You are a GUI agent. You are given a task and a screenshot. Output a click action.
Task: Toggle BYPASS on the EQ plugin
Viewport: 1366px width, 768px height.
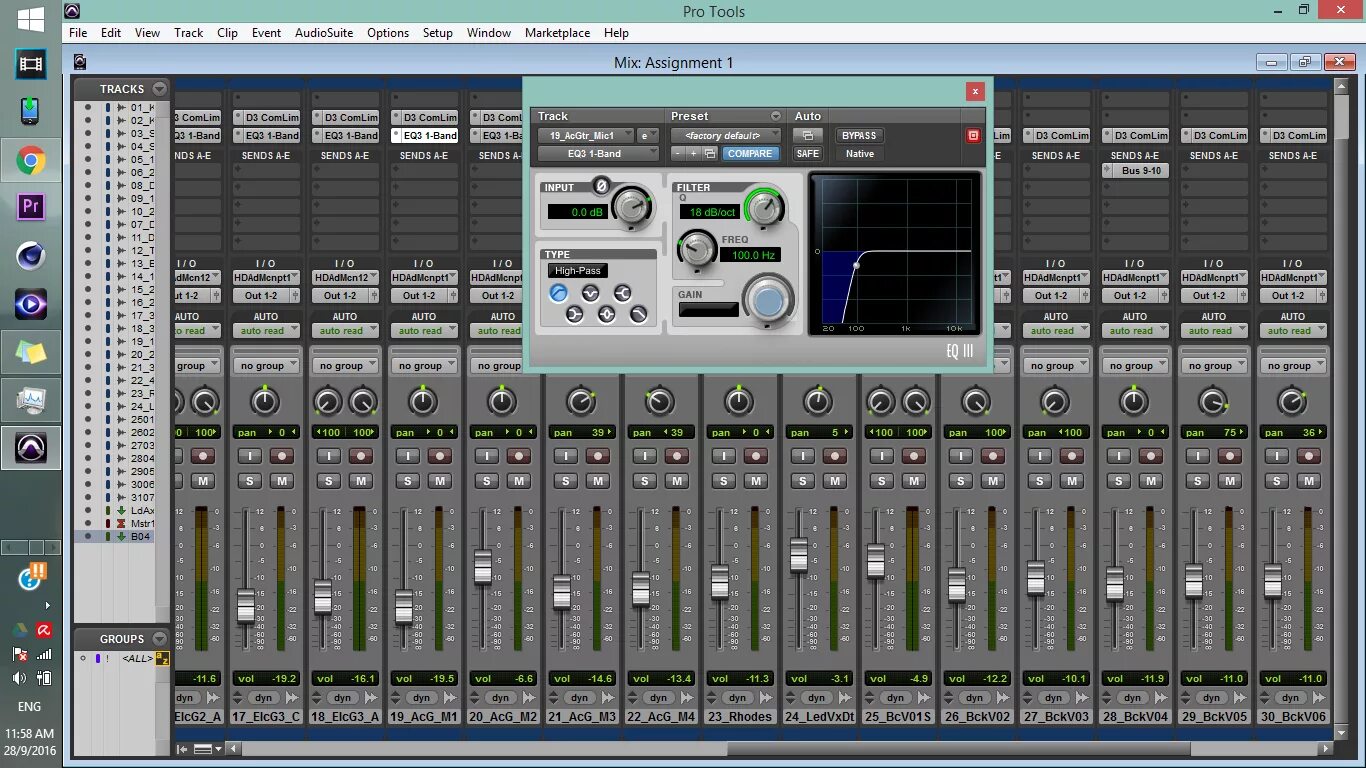click(x=859, y=135)
